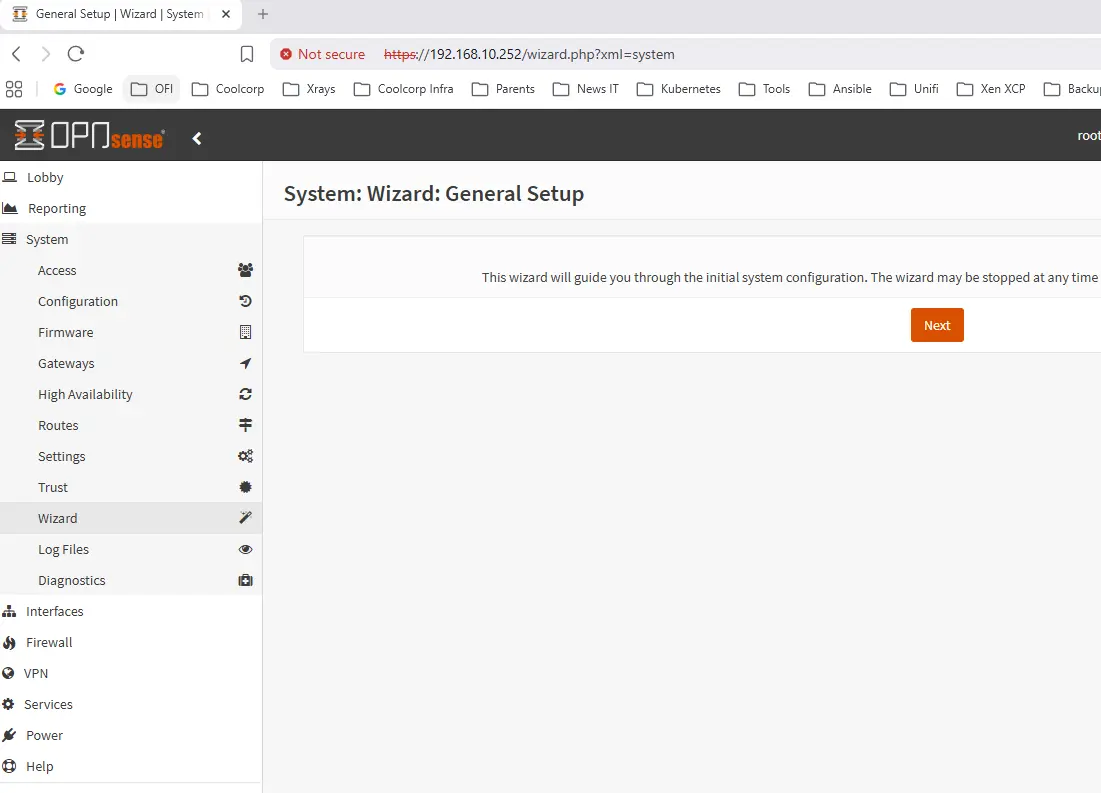Collapse the System menu section
Screen dimensions: 1101x793
(47, 239)
